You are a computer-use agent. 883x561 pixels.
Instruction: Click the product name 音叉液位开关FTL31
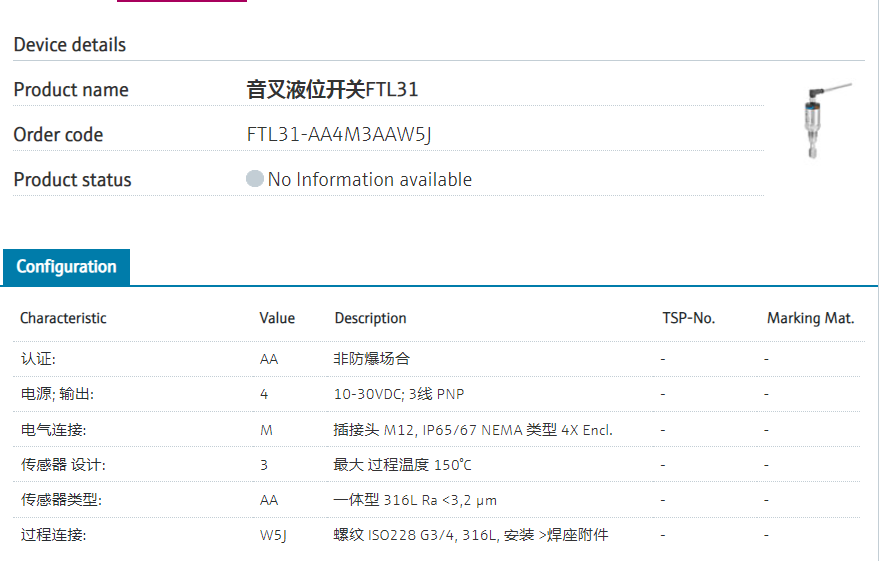pyautogui.click(x=332, y=89)
